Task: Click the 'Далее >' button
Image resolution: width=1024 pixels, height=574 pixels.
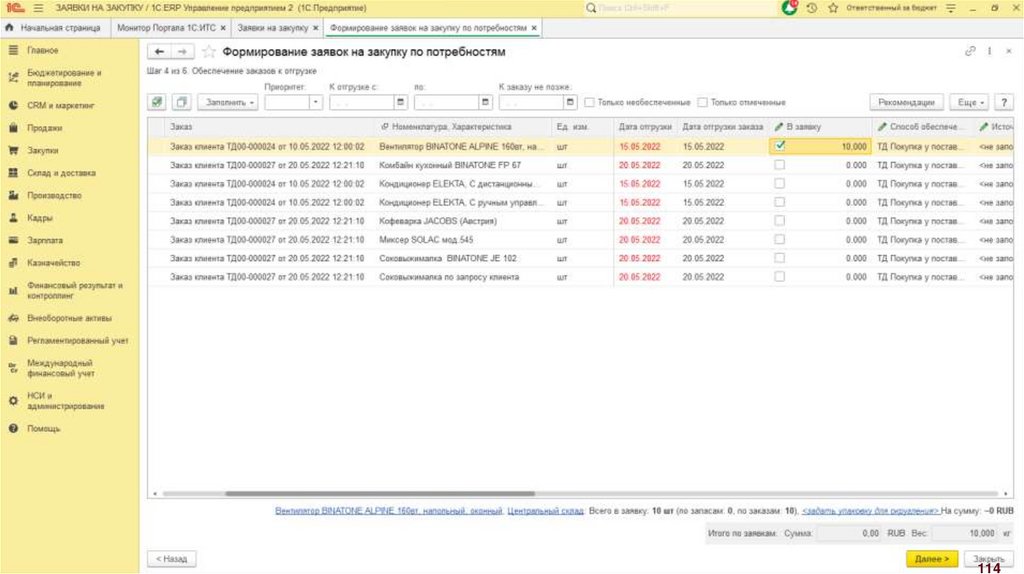Action: (932, 558)
